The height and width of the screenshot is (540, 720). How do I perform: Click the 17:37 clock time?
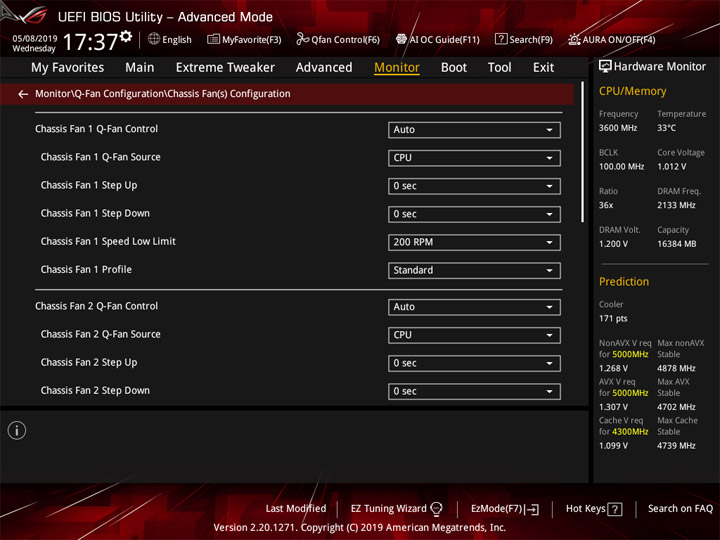91,42
